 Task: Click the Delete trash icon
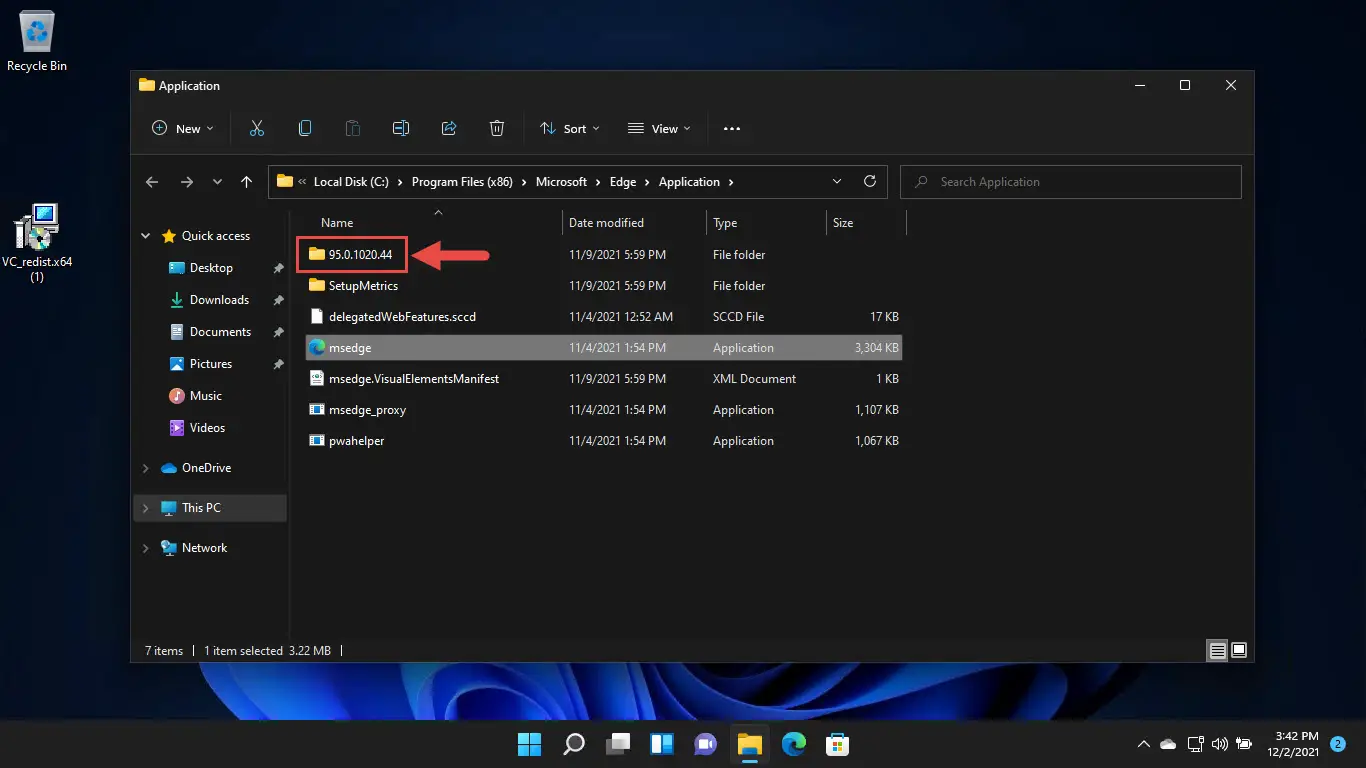[x=497, y=128]
